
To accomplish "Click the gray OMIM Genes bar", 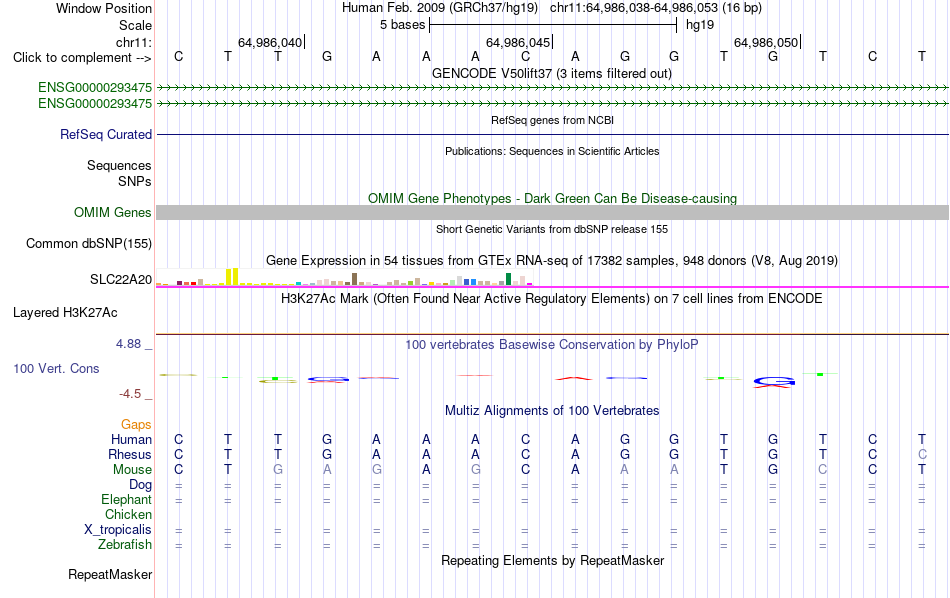I will pos(552,212).
